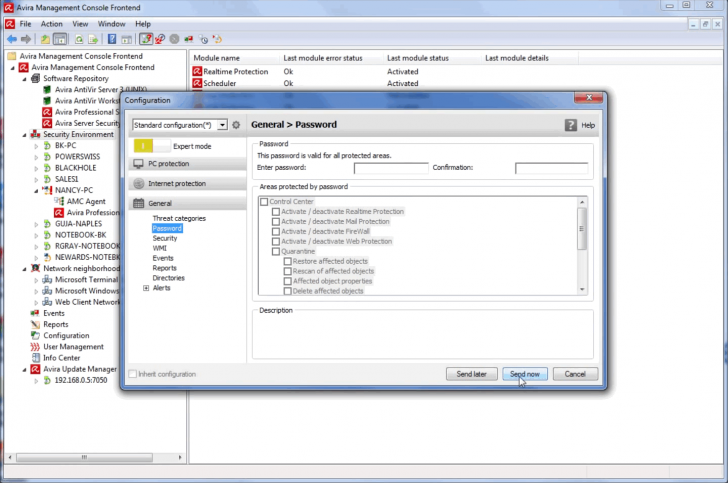Select the Events icon in the left tree

(x=35, y=313)
